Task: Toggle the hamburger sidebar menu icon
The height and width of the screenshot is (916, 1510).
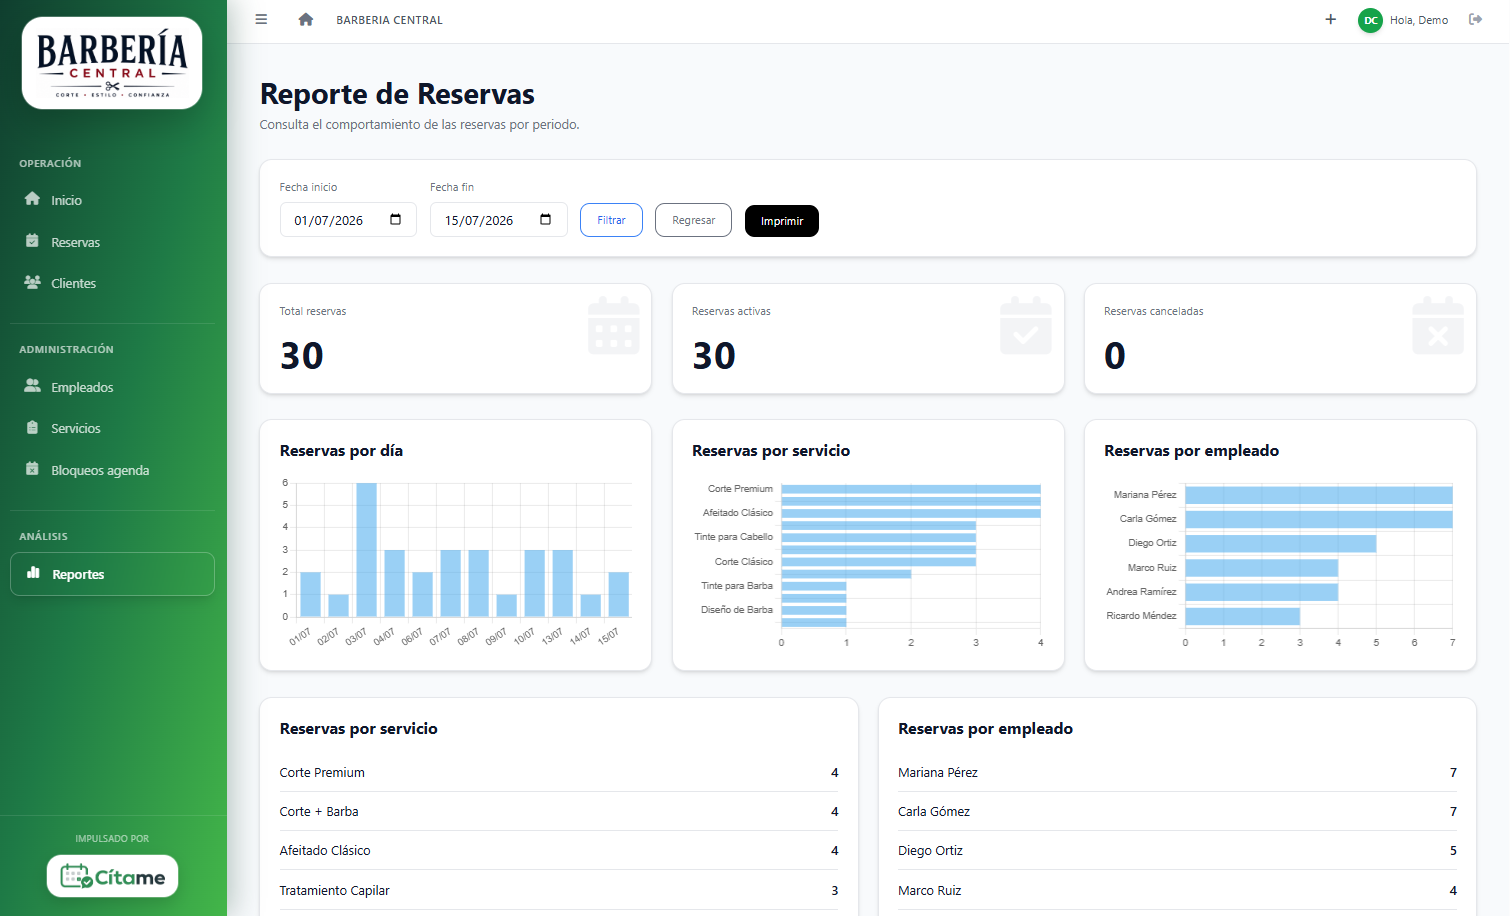Action: 261,19
